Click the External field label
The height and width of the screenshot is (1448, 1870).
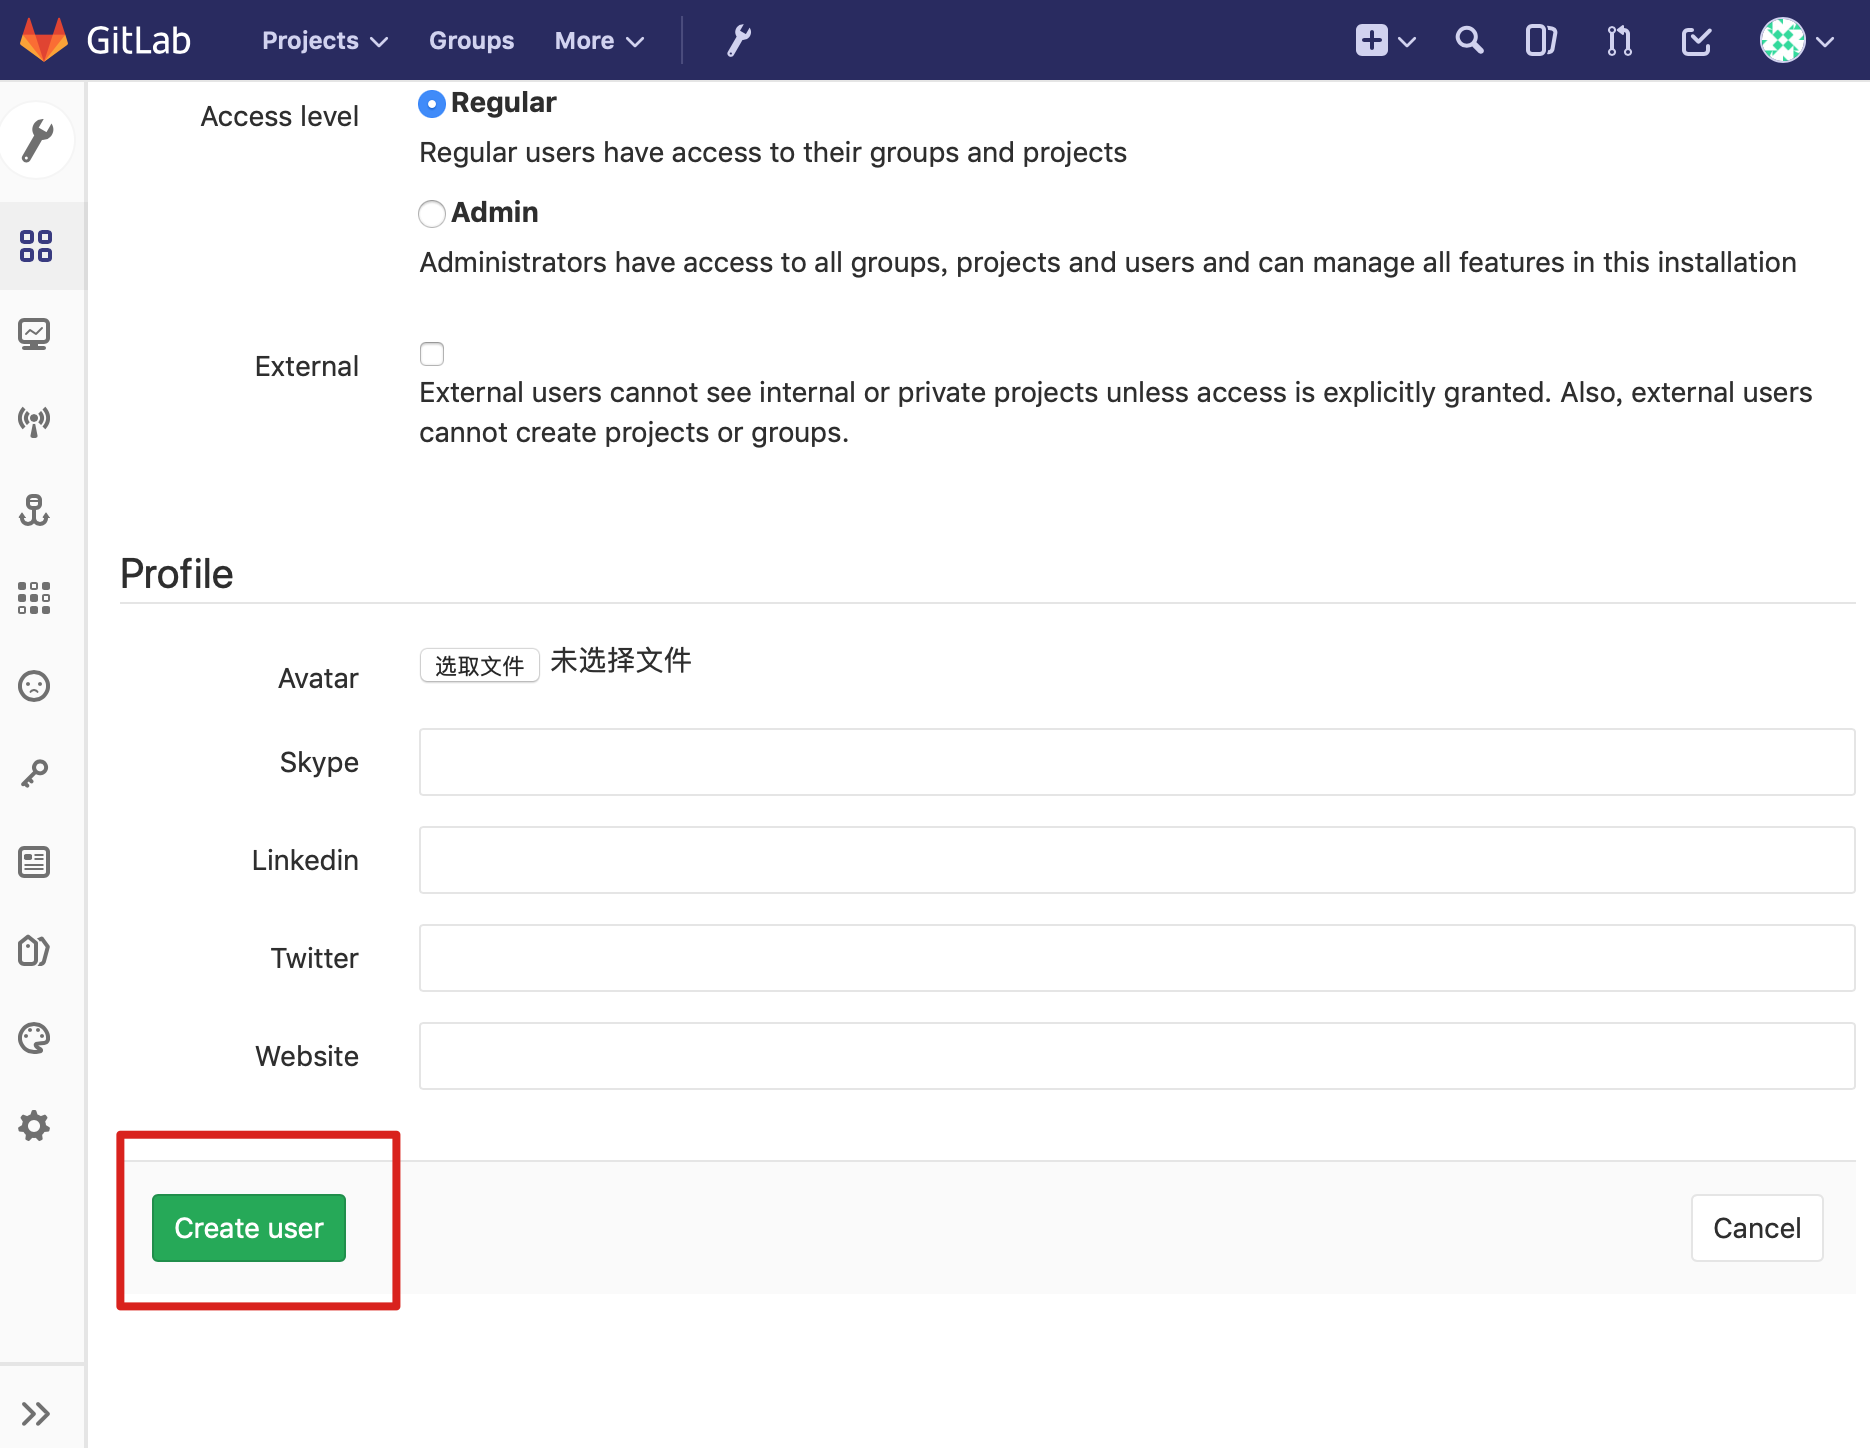click(306, 366)
